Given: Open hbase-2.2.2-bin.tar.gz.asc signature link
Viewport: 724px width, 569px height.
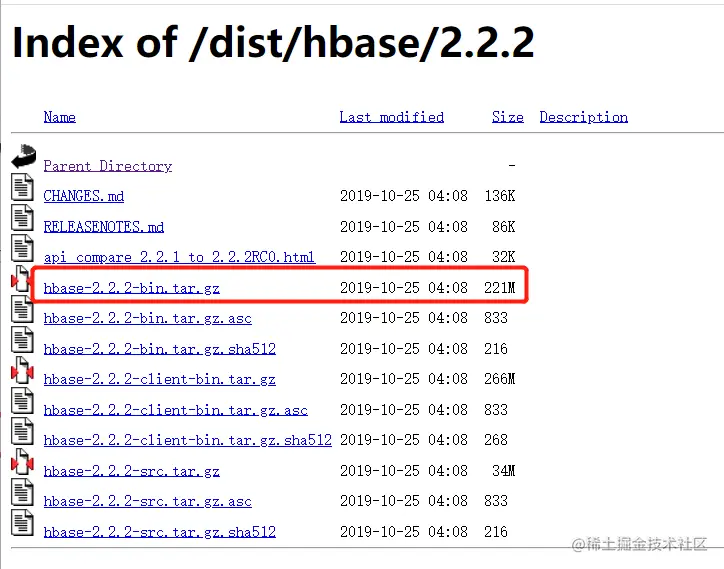Looking at the screenshot, I should coord(148,318).
